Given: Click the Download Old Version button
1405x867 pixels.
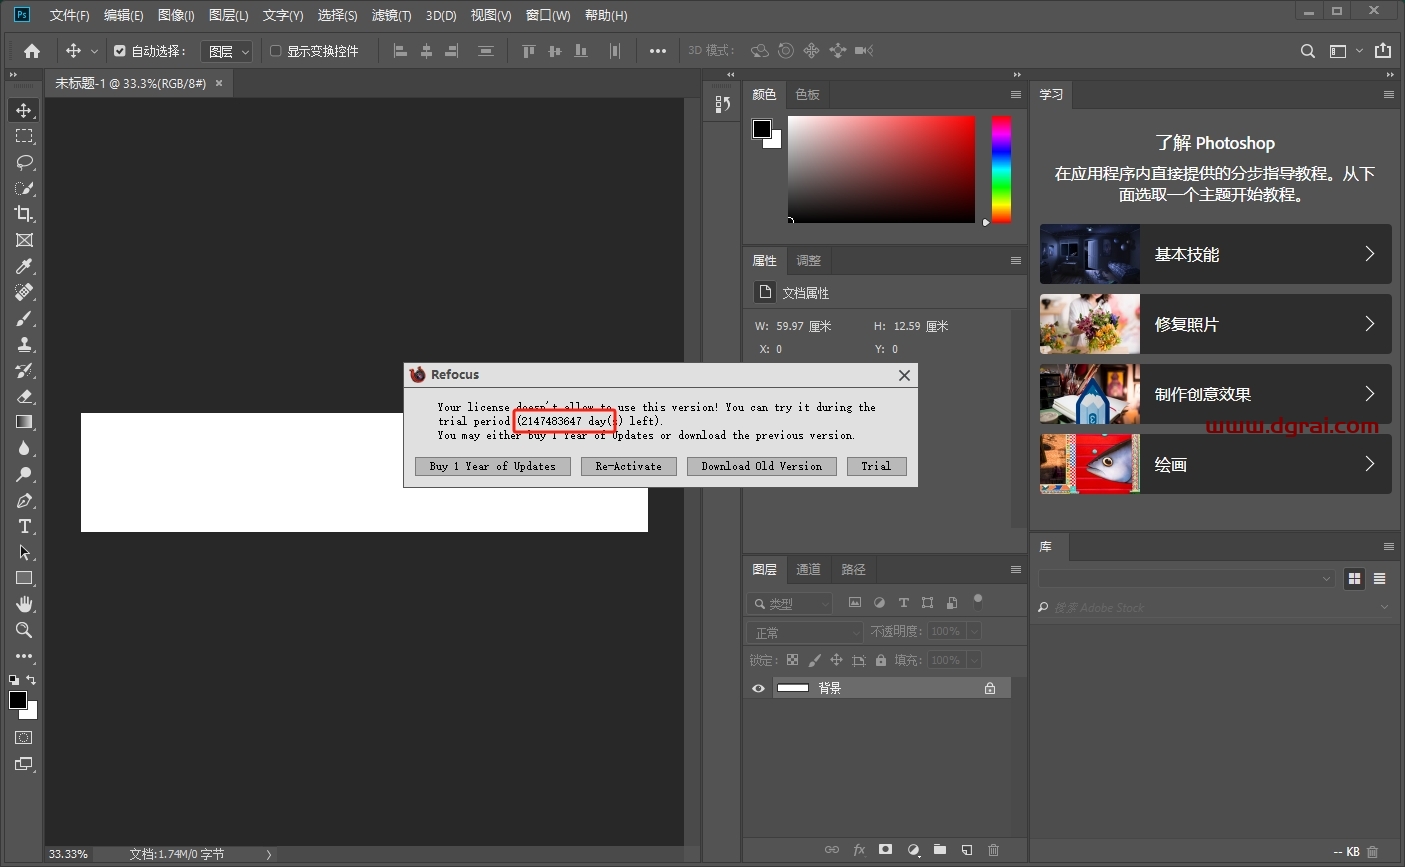Looking at the screenshot, I should 762,466.
